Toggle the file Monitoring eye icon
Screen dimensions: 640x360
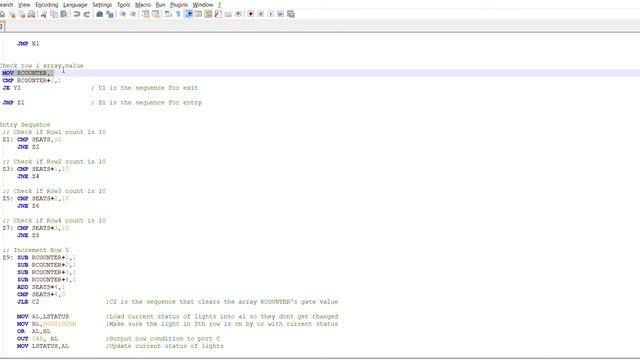[x=238, y=14]
